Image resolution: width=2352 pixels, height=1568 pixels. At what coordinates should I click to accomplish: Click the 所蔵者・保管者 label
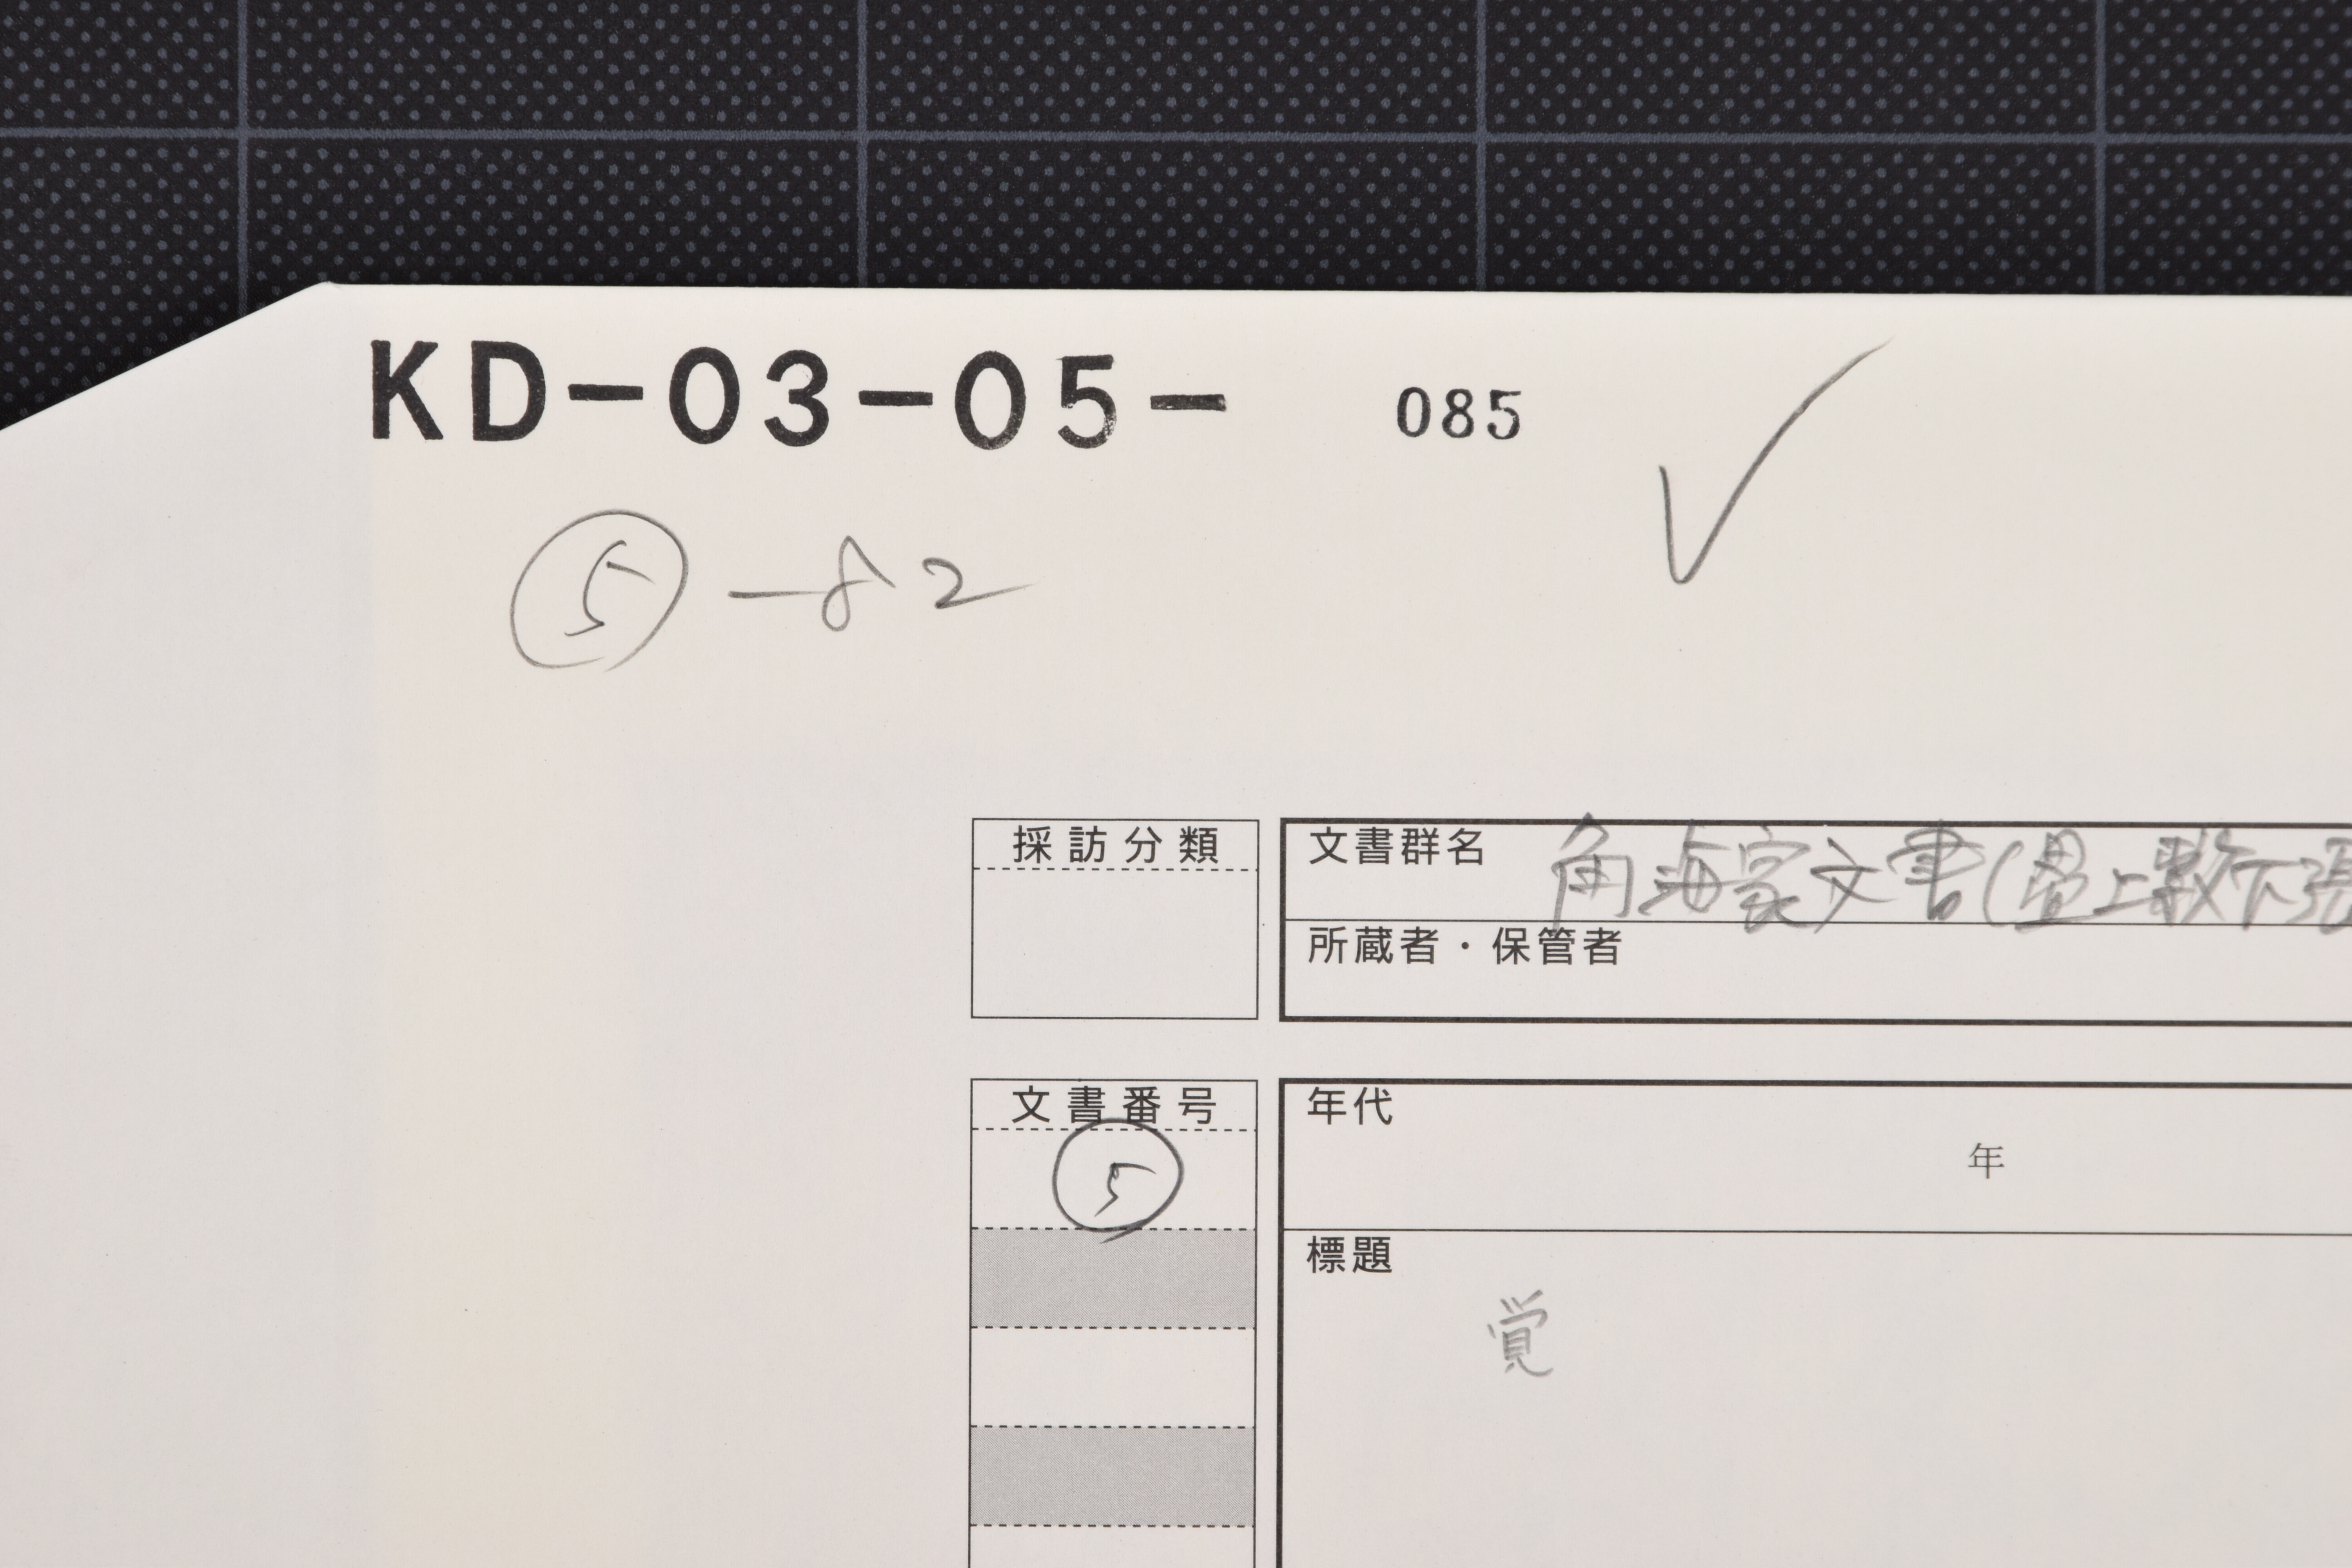[1464, 946]
